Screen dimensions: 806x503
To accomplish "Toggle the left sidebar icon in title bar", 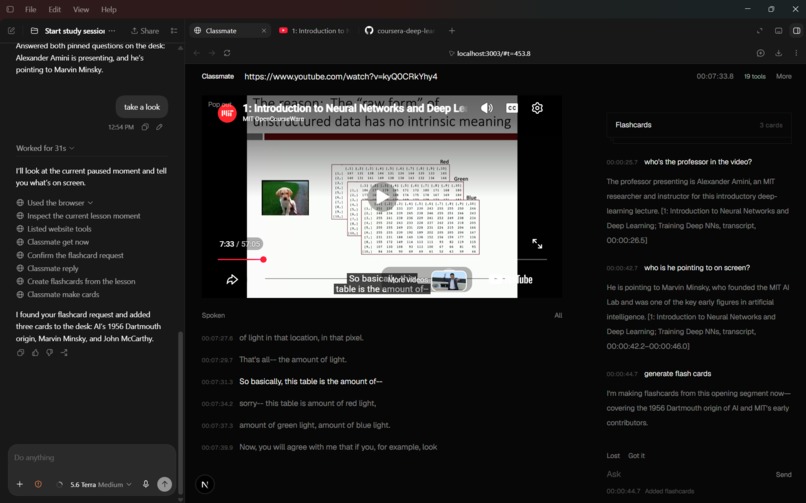I will tap(10, 9).
